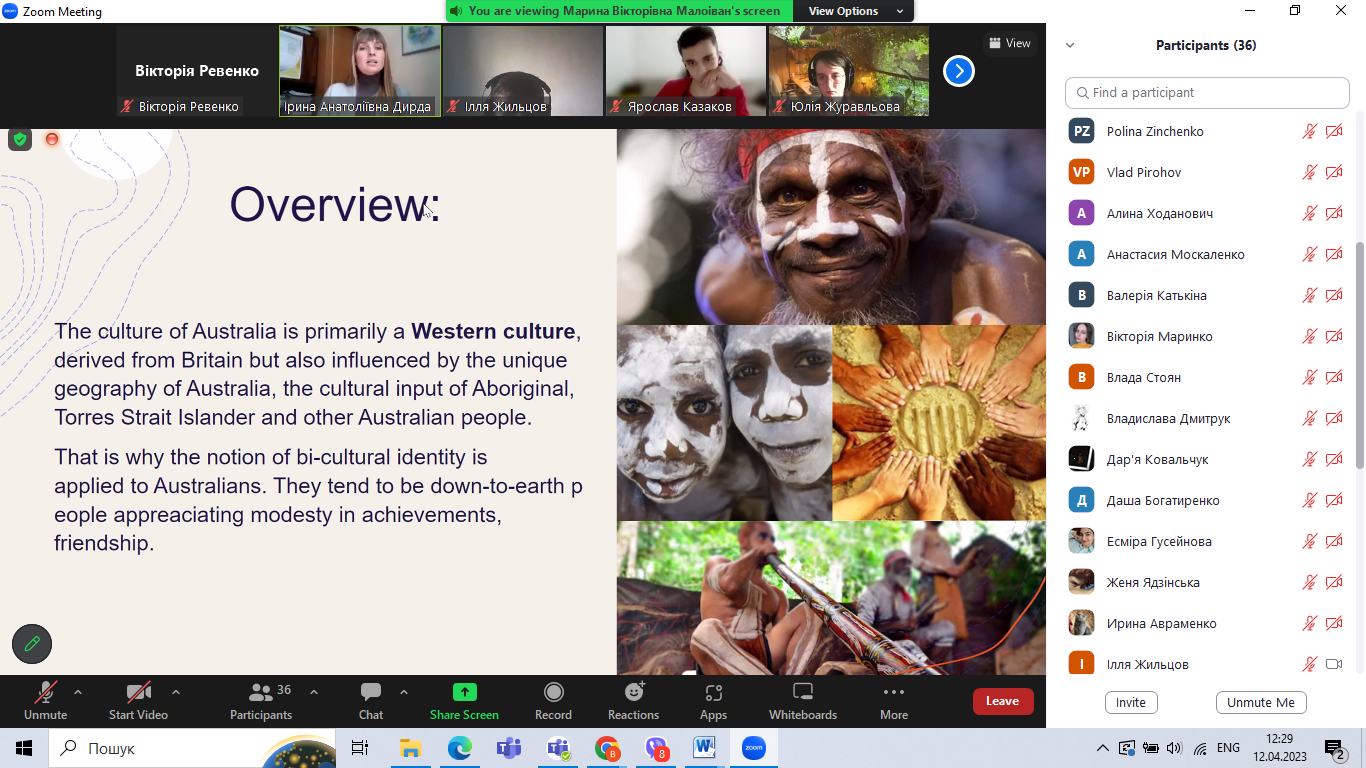
Task: Click the Unmute microphone icon in toolbar
Action: point(45,692)
